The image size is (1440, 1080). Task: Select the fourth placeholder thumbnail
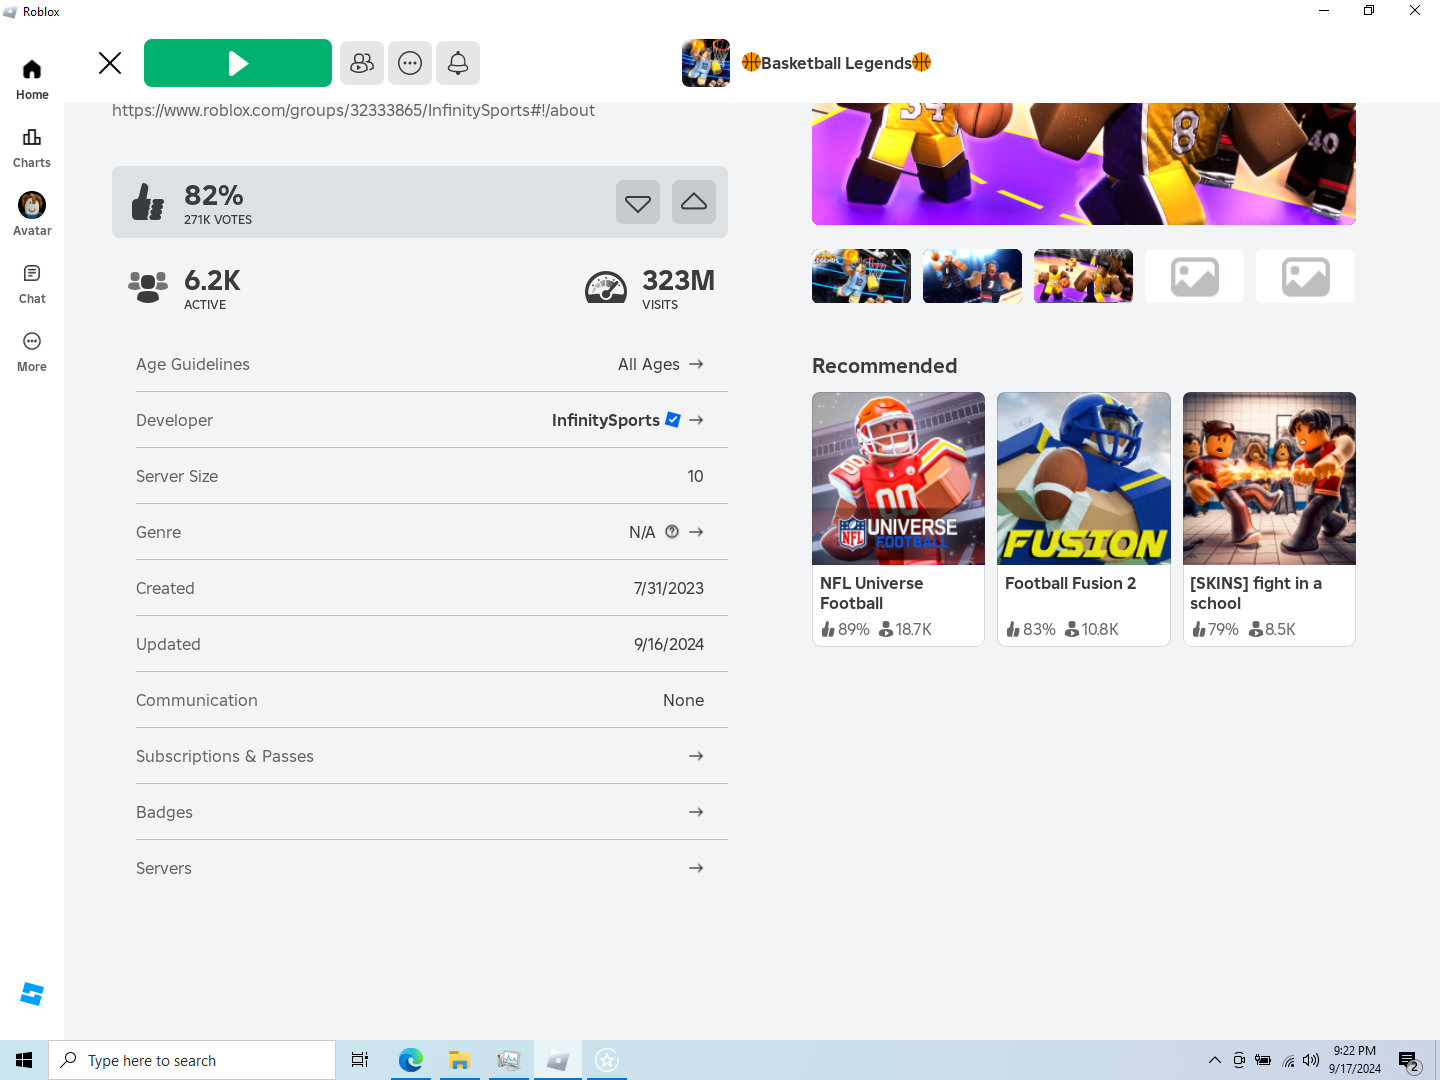[1194, 276]
